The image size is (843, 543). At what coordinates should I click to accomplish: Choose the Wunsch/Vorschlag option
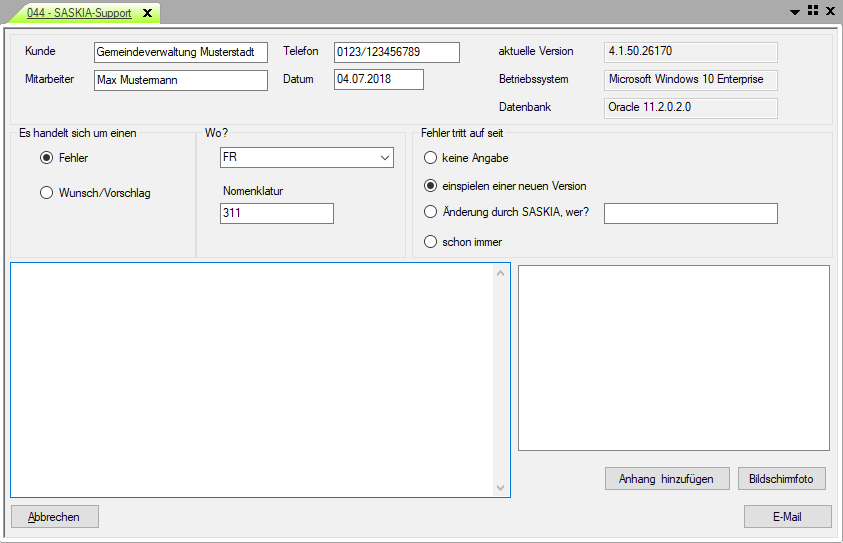point(46,193)
